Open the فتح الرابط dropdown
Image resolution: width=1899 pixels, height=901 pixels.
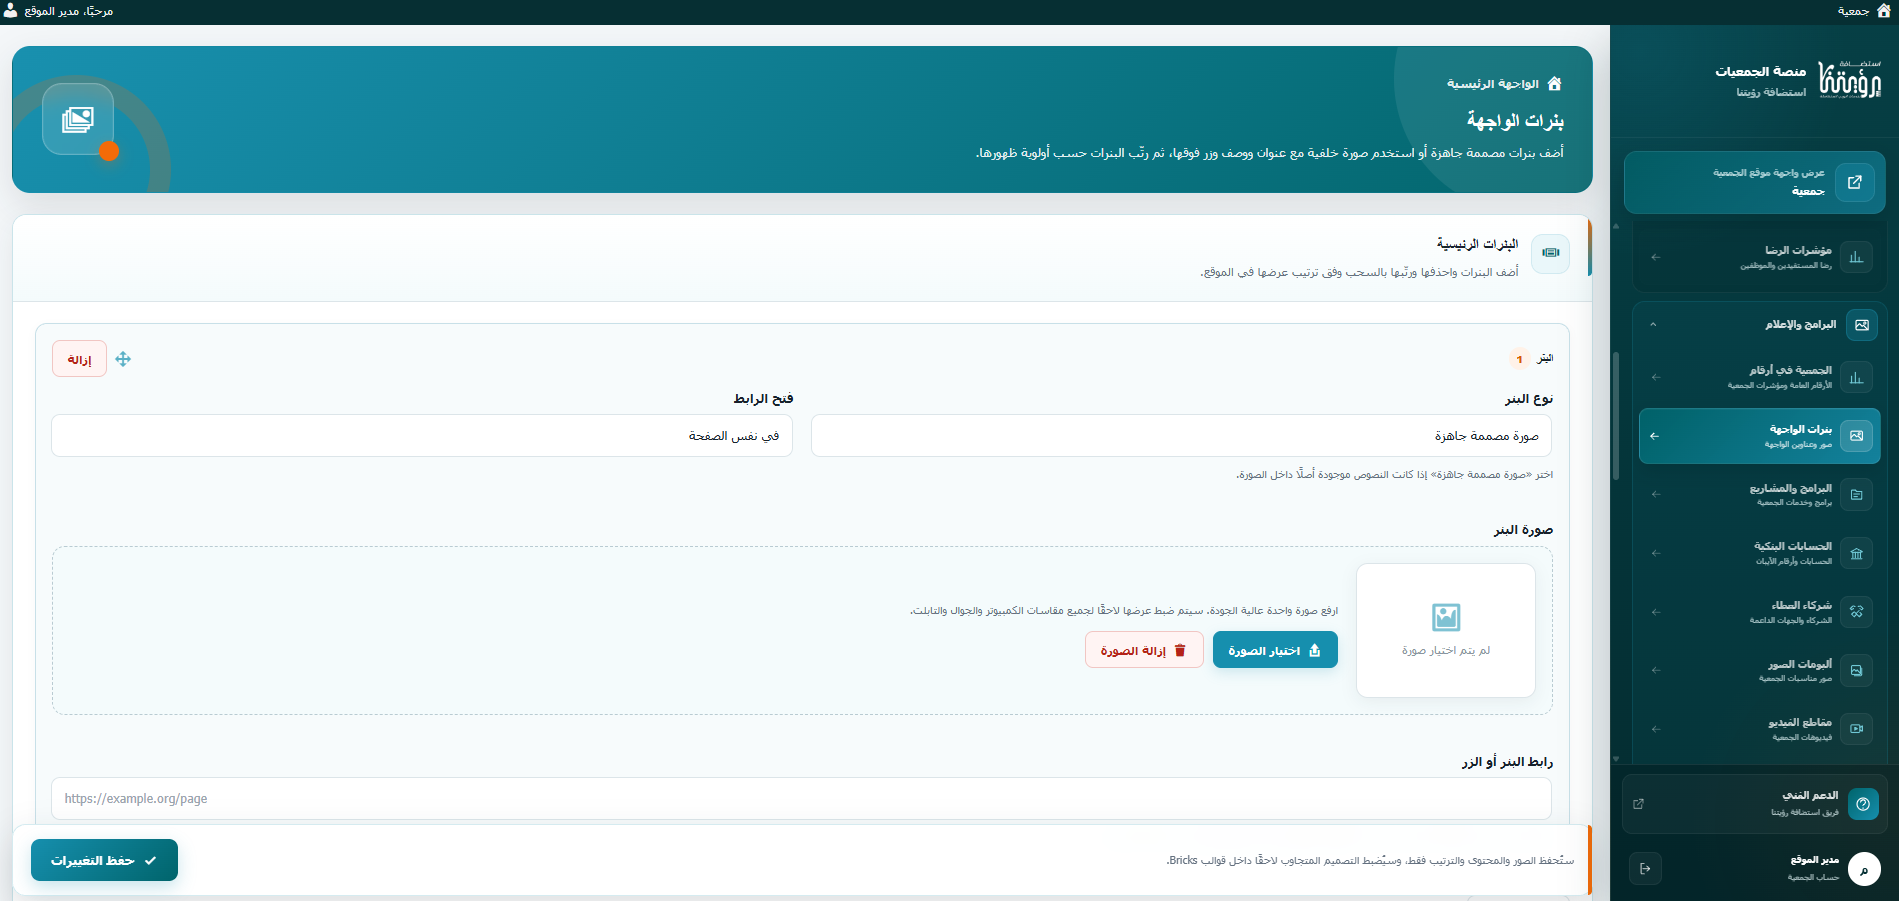[422, 436]
